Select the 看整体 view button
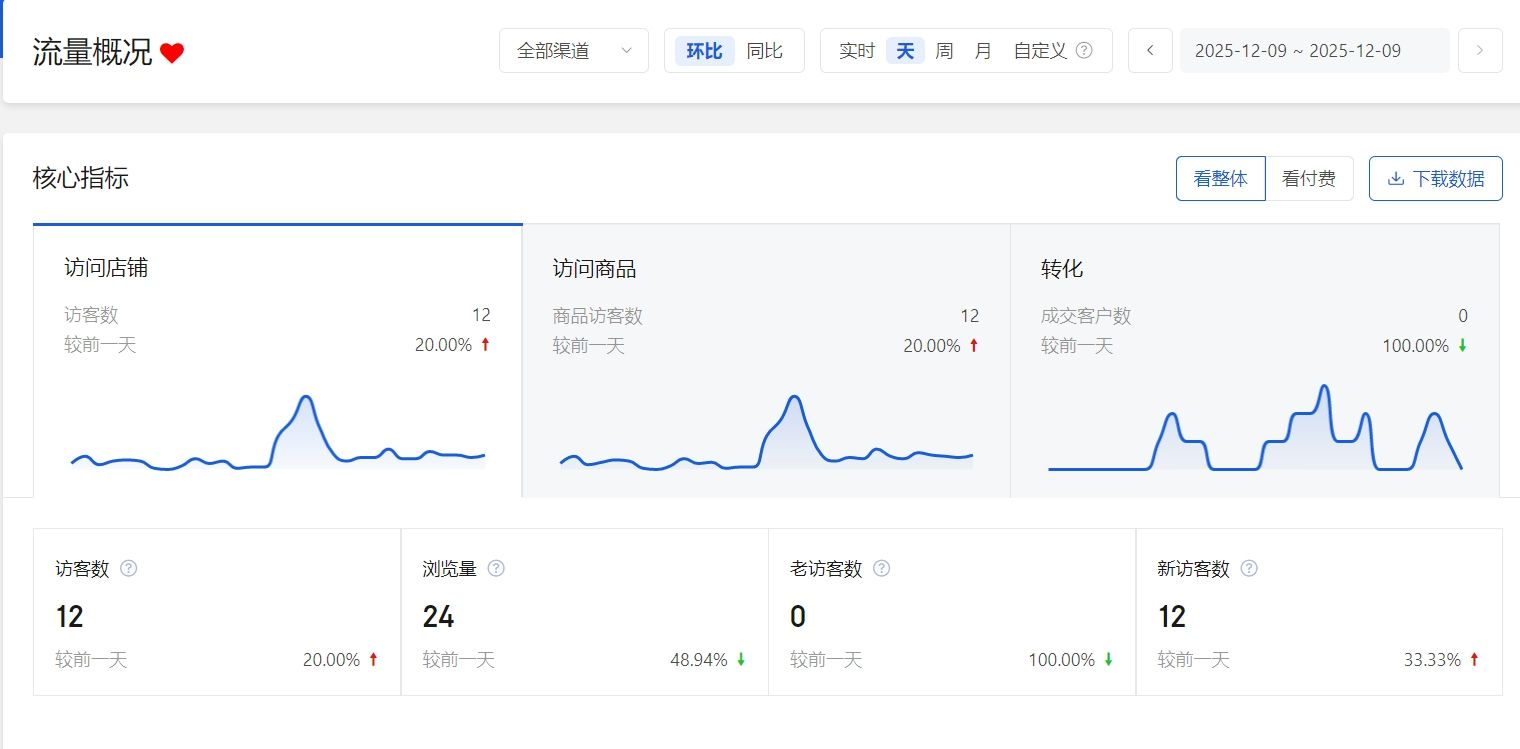 tap(1221, 179)
